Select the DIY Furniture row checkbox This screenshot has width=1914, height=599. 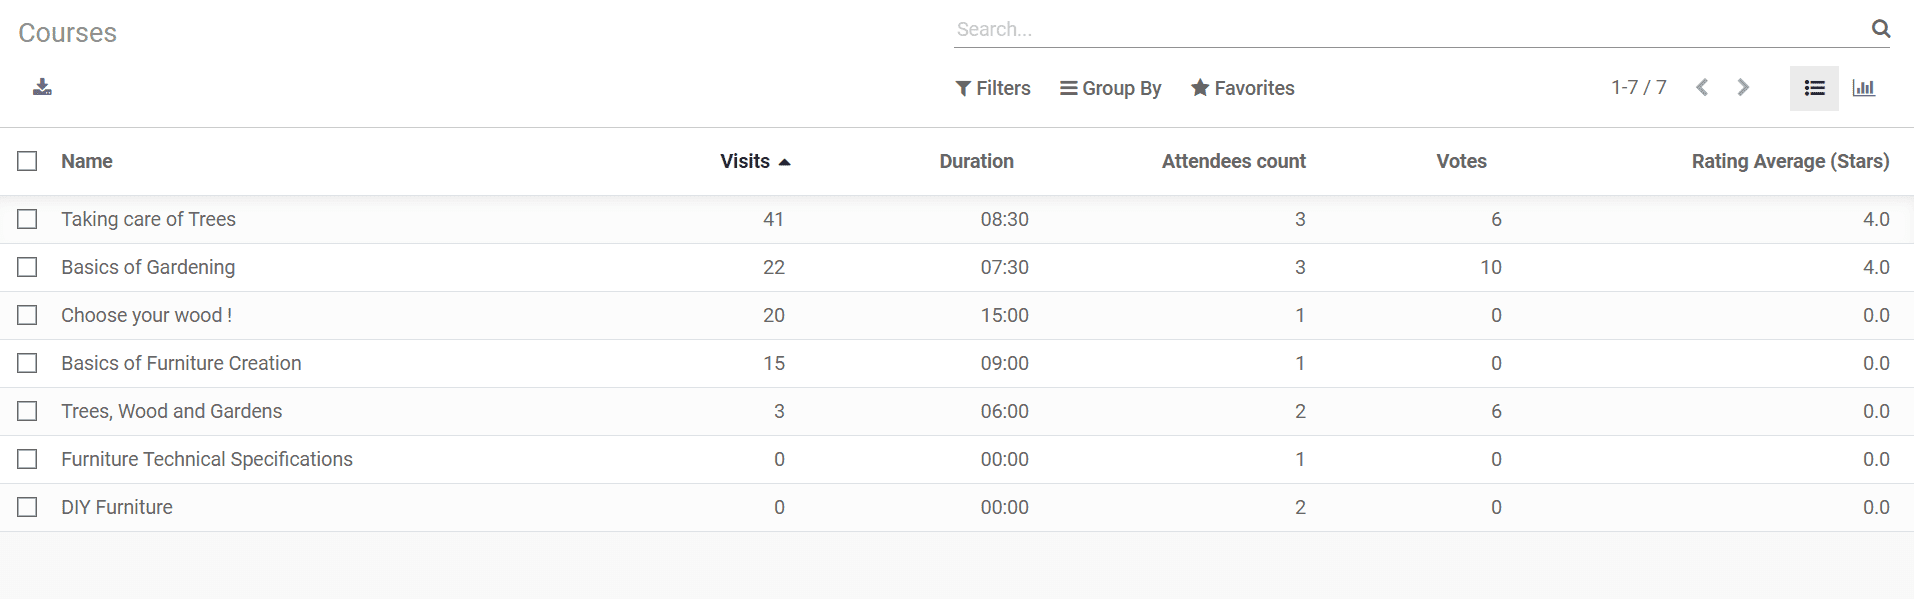tap(27, 507)
